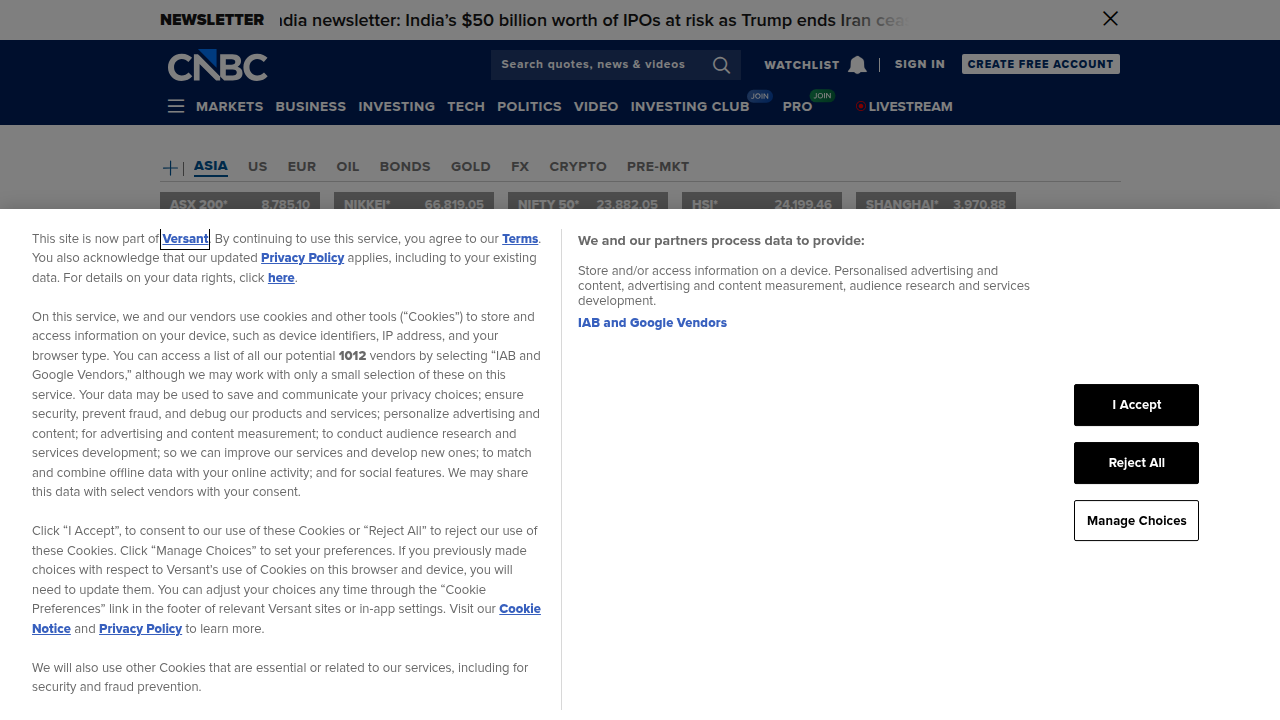
Task: Open IAB and Google Vendors link
Action: (x=652, y=323)
